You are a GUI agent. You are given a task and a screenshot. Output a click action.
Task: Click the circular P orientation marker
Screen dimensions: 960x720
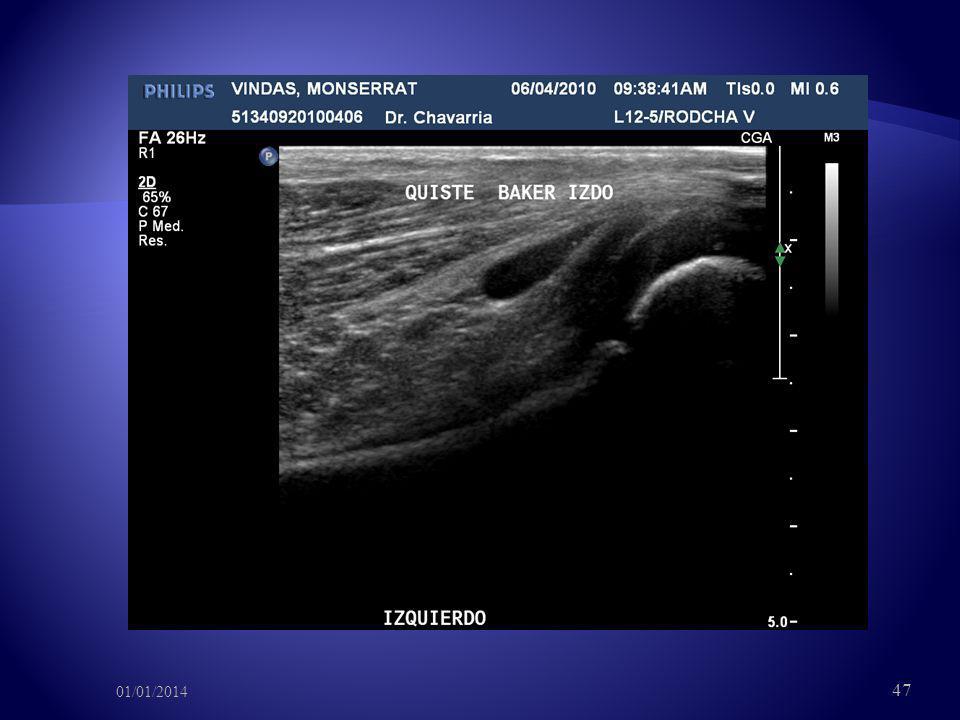[268, 157]
